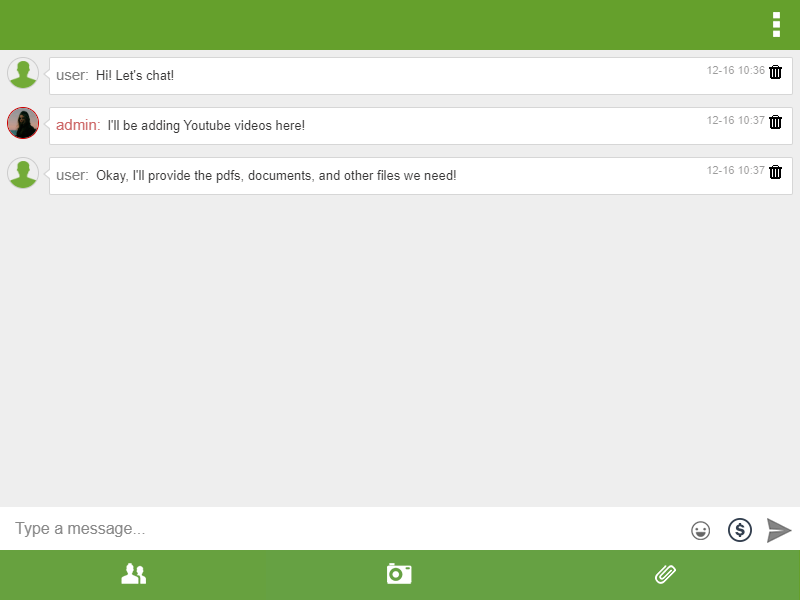Open the contacts icon on the bottom bar
The height and width of the screenshot is (600, 800).
(x=133, y=574)
